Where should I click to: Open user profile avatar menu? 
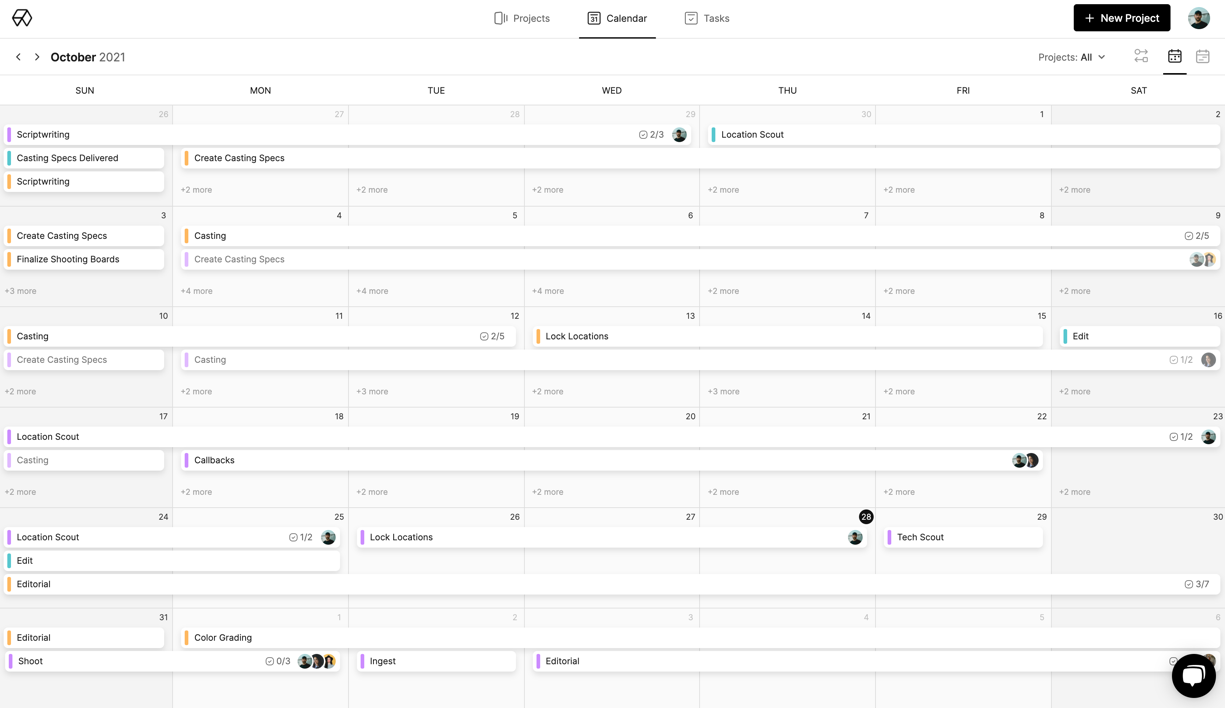point(1199,18)
